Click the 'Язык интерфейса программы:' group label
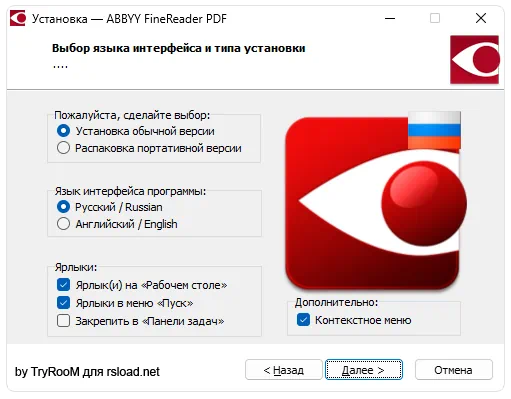Viewport: 511px width, 399px height. tap(130, 191)
